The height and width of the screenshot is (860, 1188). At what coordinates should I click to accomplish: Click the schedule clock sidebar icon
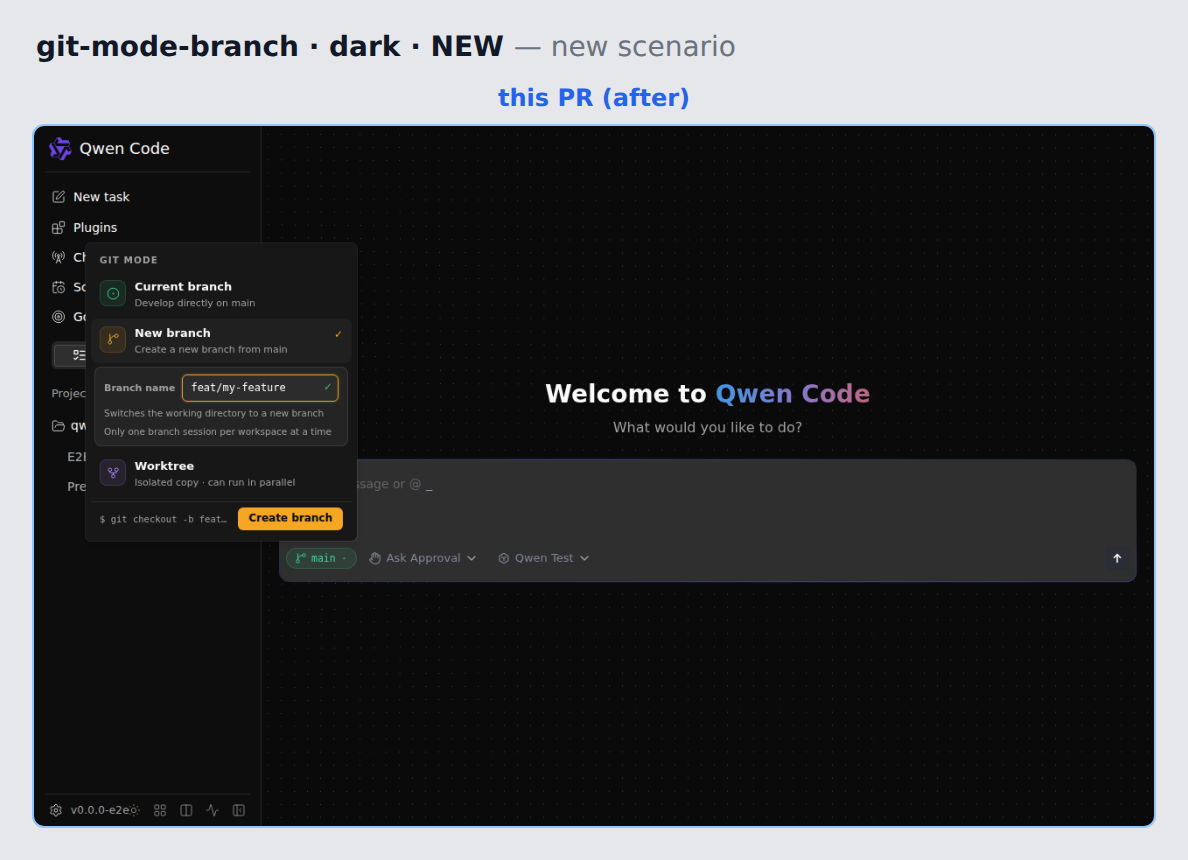[x=58, y=287]
